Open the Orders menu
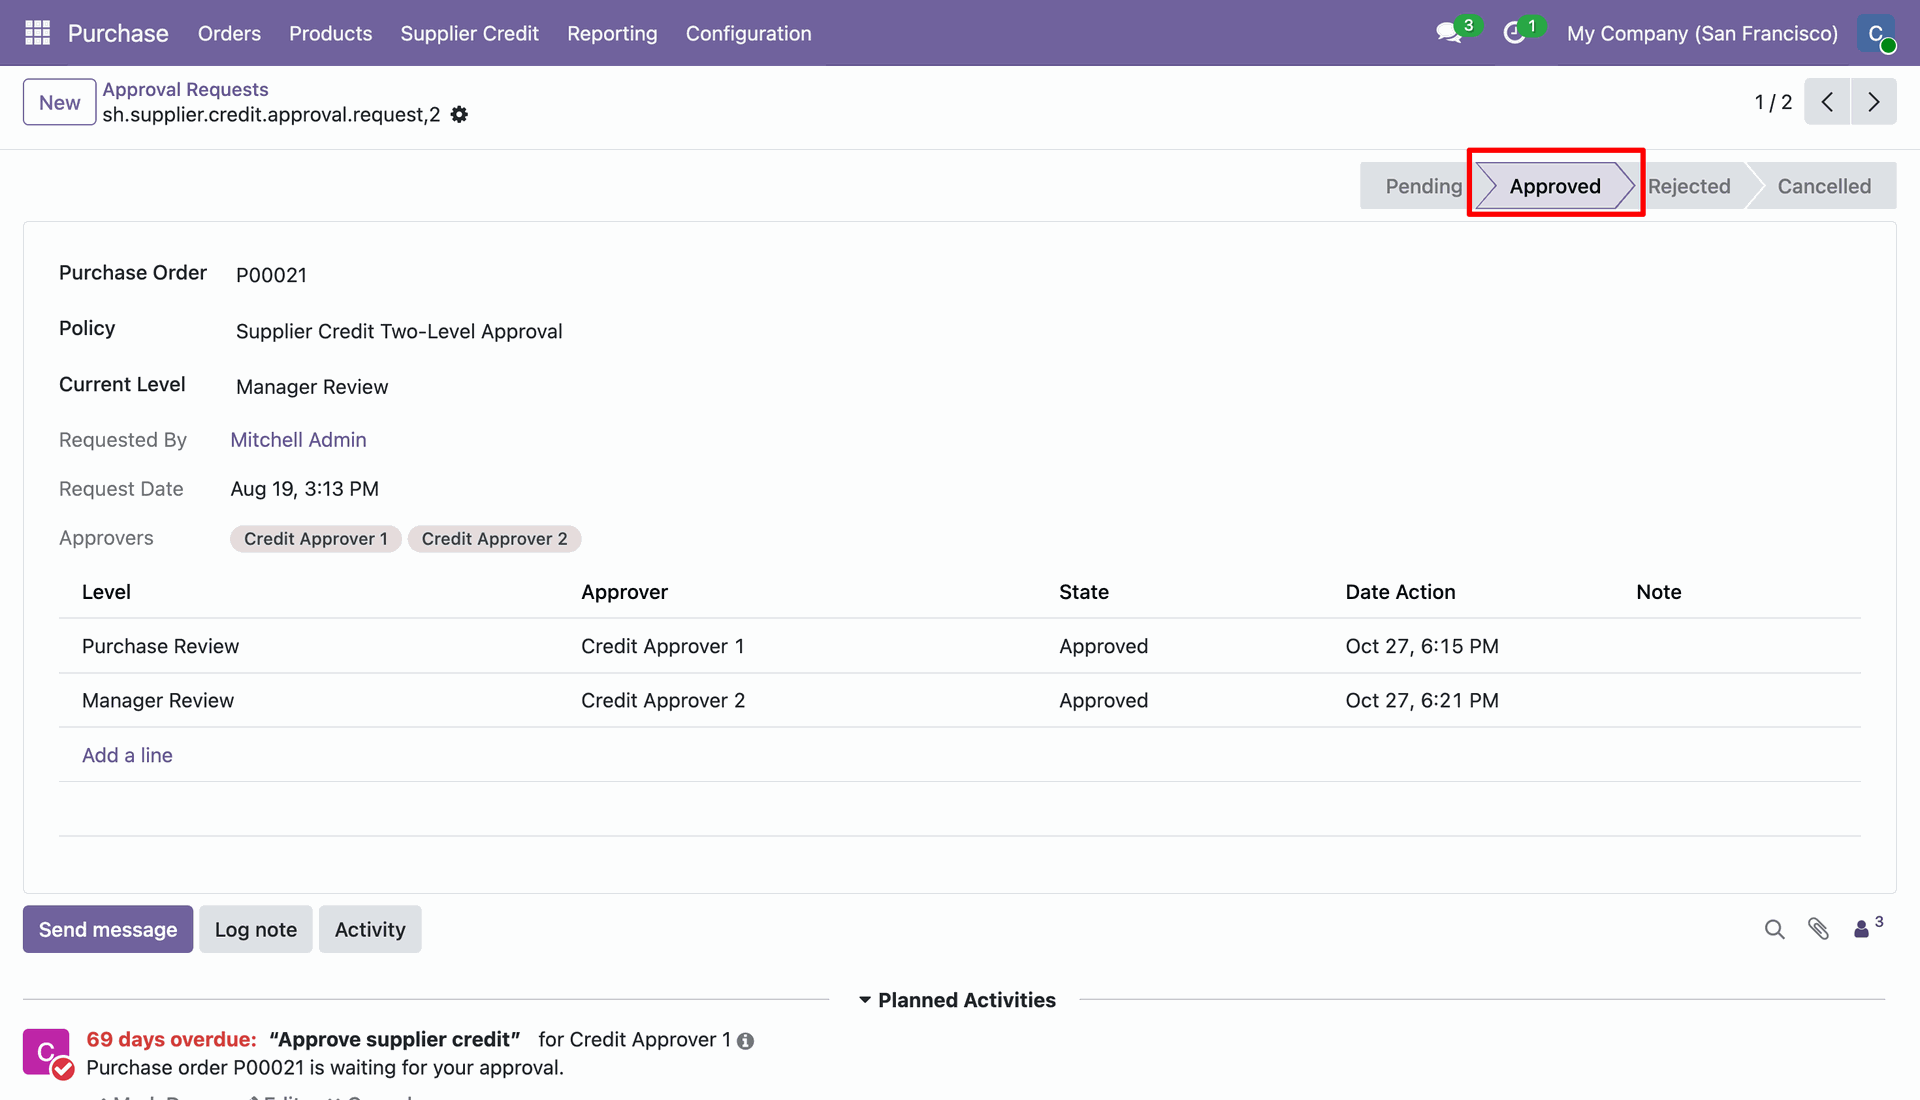This screenshot has height=1100, width=1920. pyautogui.click(x=229, y=33)
